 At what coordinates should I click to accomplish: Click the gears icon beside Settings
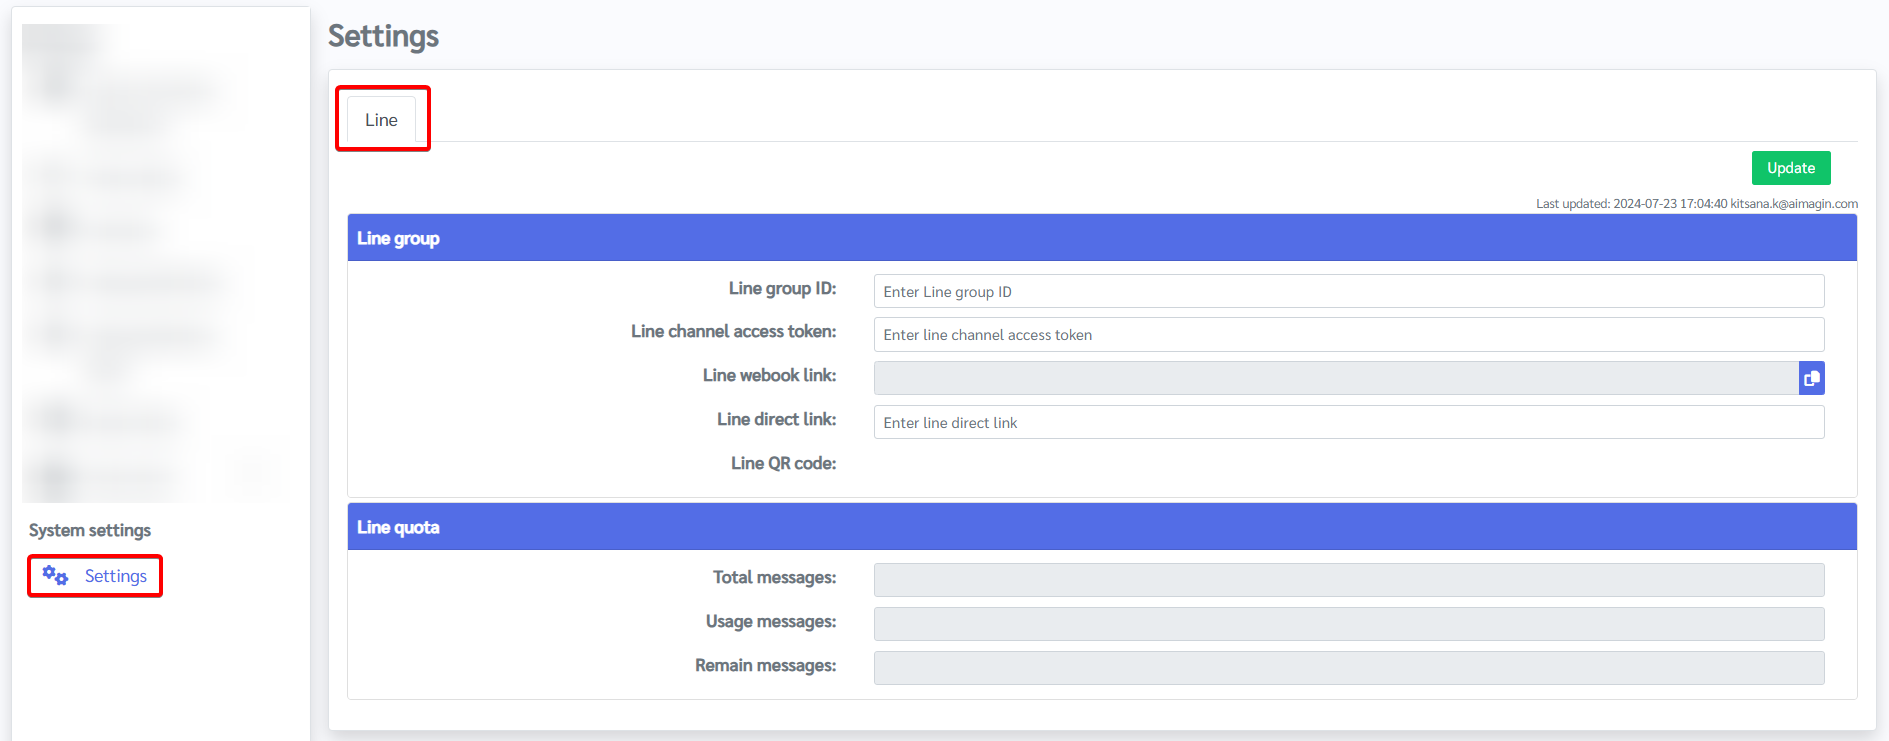(55, 576)
